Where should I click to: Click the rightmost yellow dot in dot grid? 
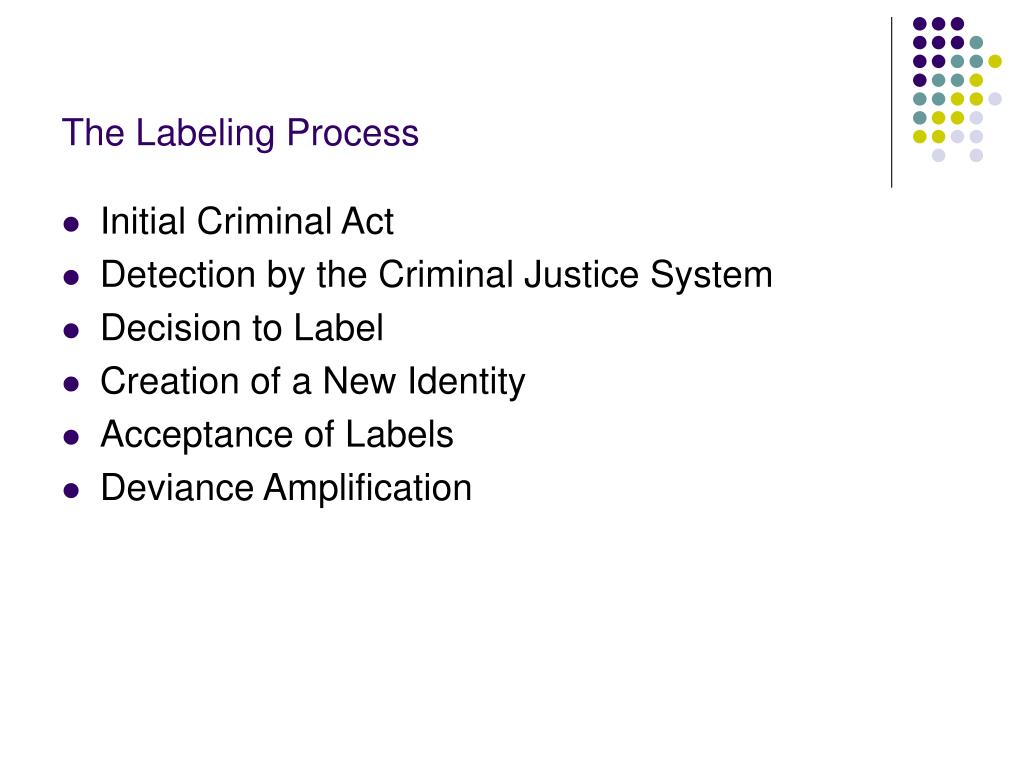click(995, 61)
